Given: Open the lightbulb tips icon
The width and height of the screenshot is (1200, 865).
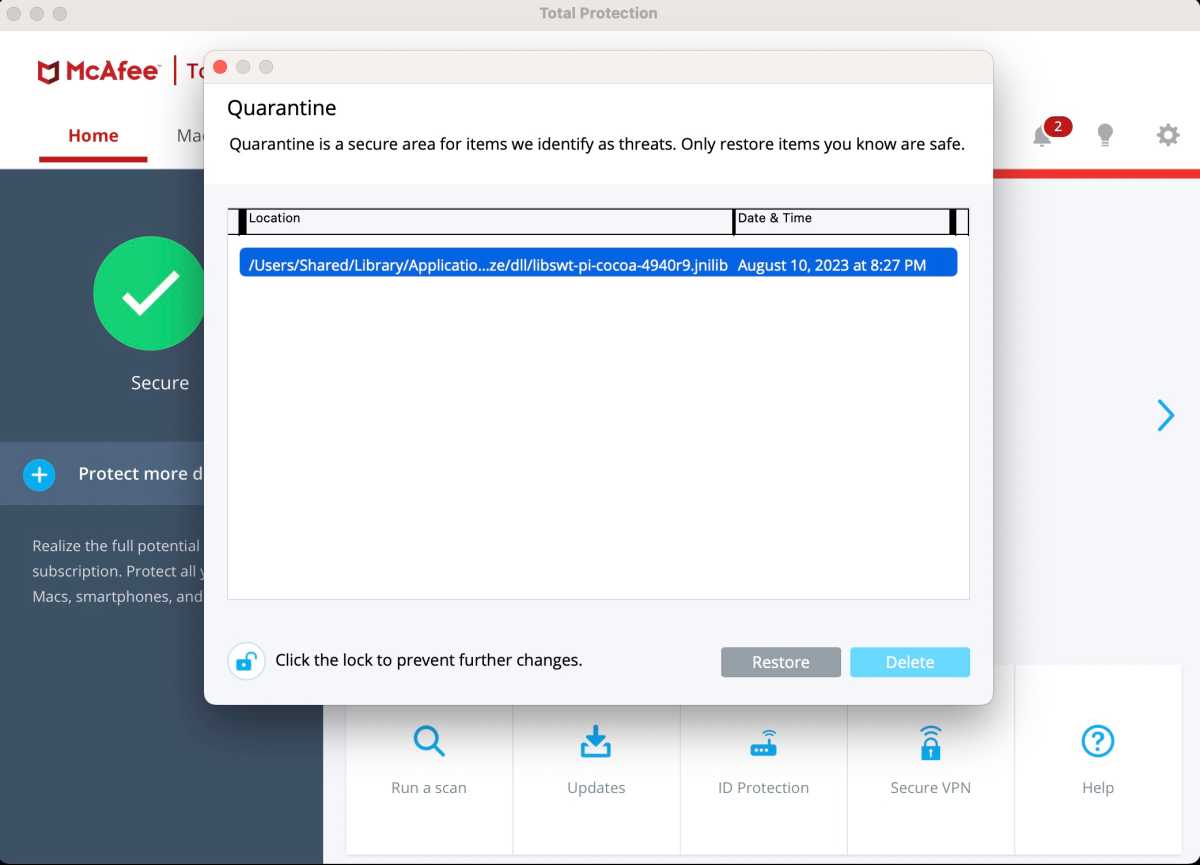Looking at the screenshot, I should tap(1105, 135).
